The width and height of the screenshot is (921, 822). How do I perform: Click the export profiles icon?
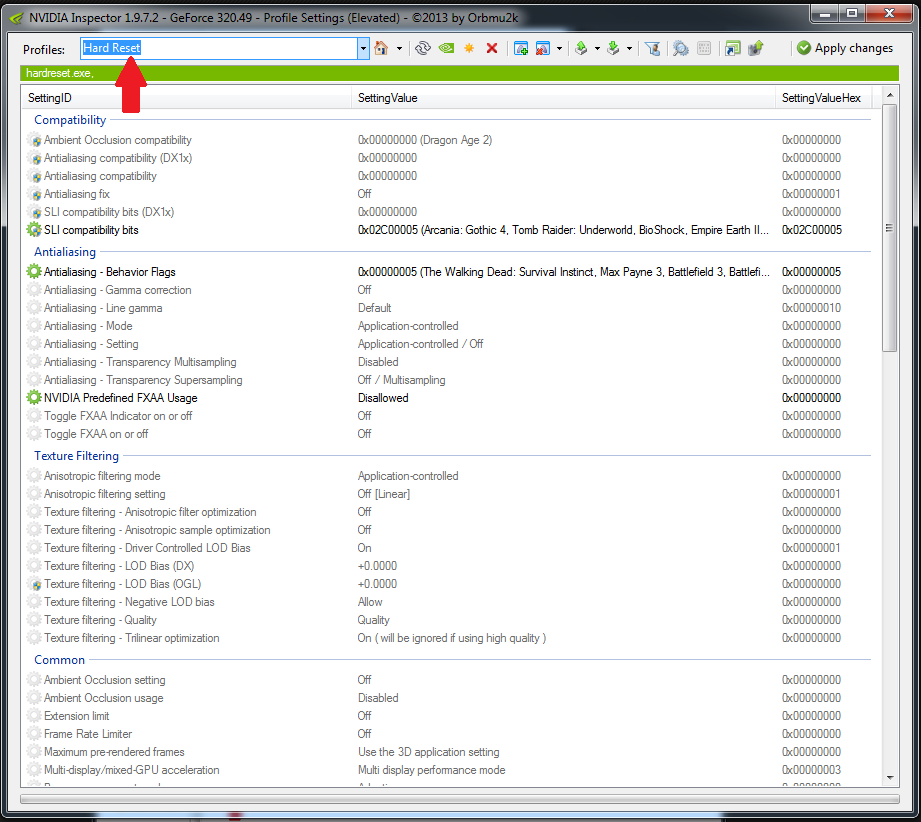[x=581, y=48]
